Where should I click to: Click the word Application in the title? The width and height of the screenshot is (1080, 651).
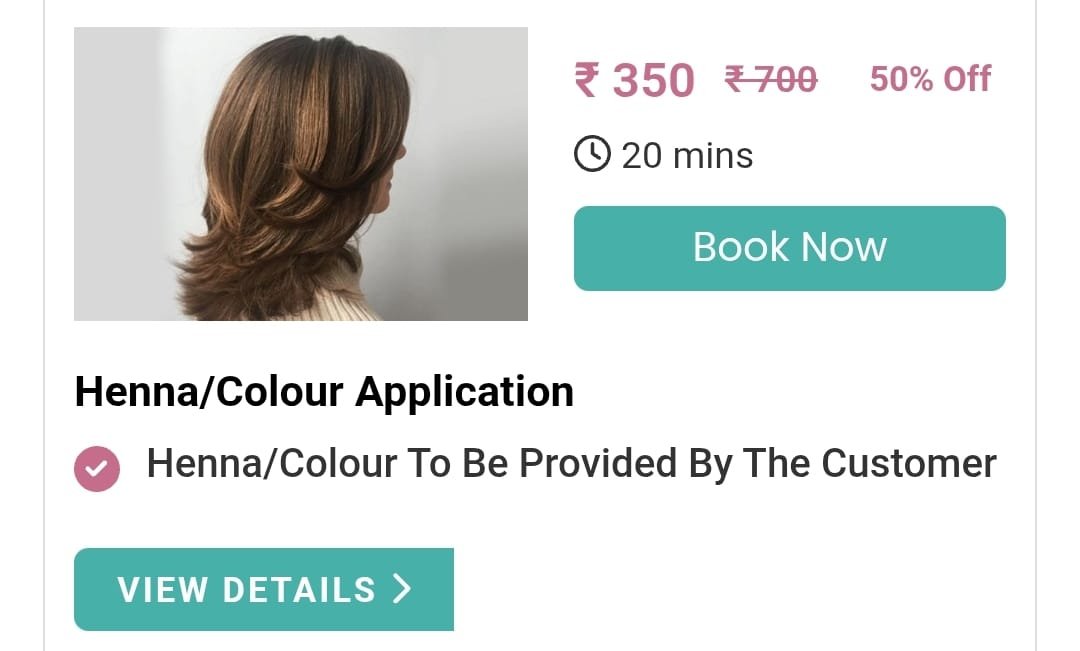click(464, 393)
